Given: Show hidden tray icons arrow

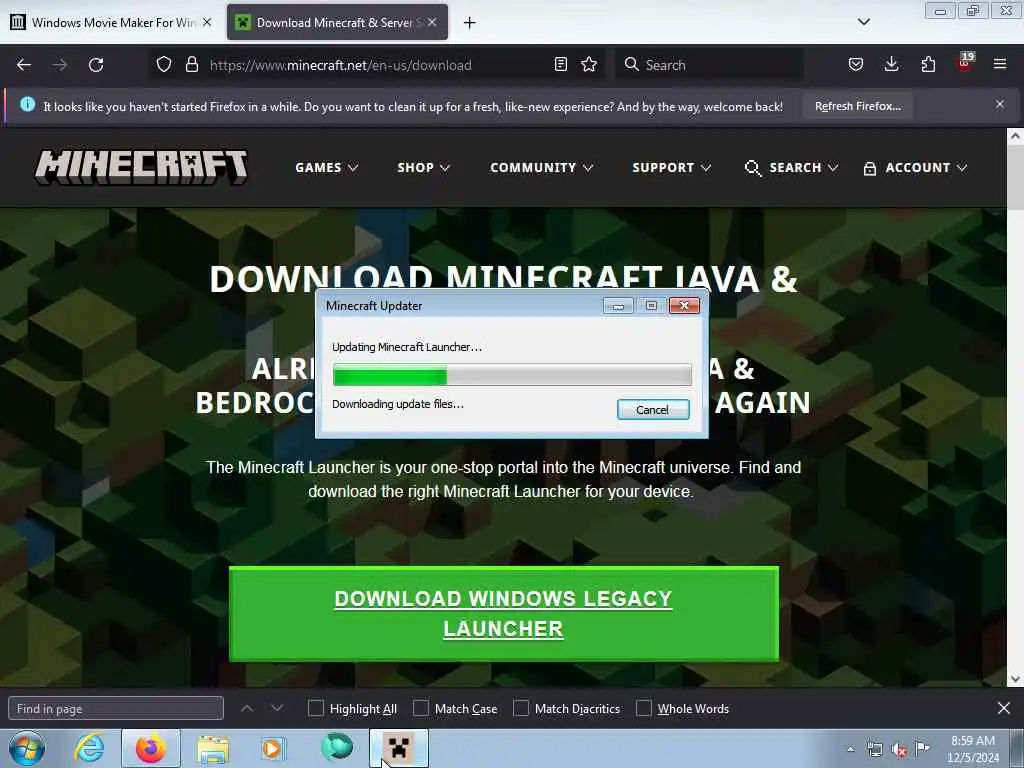Looking at the screenshot, I should [x=850, y=750].
